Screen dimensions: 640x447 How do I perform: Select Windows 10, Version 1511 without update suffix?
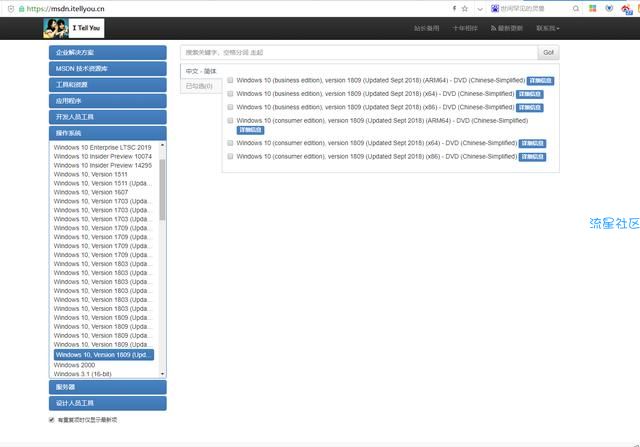tap(91, 174)
